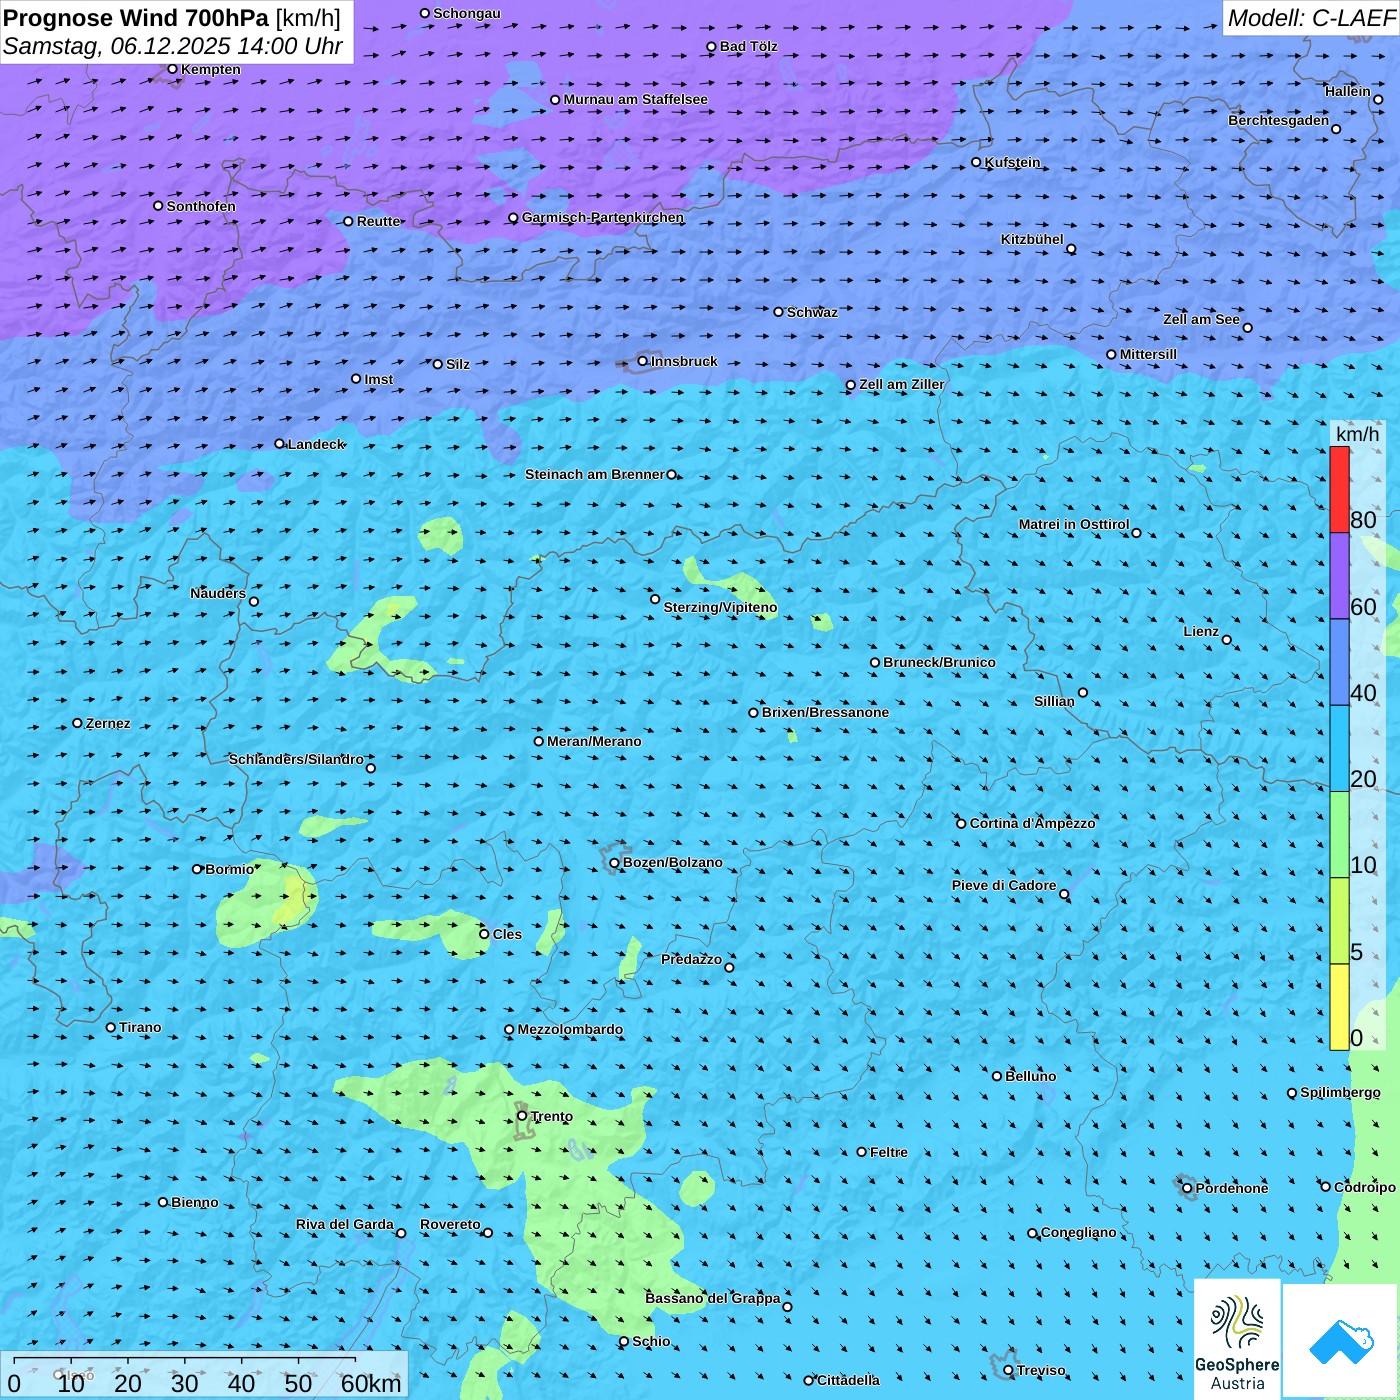Click the "Mezzolombardo" town label
1400x1400 pixels.
[x=570, y=1029]
